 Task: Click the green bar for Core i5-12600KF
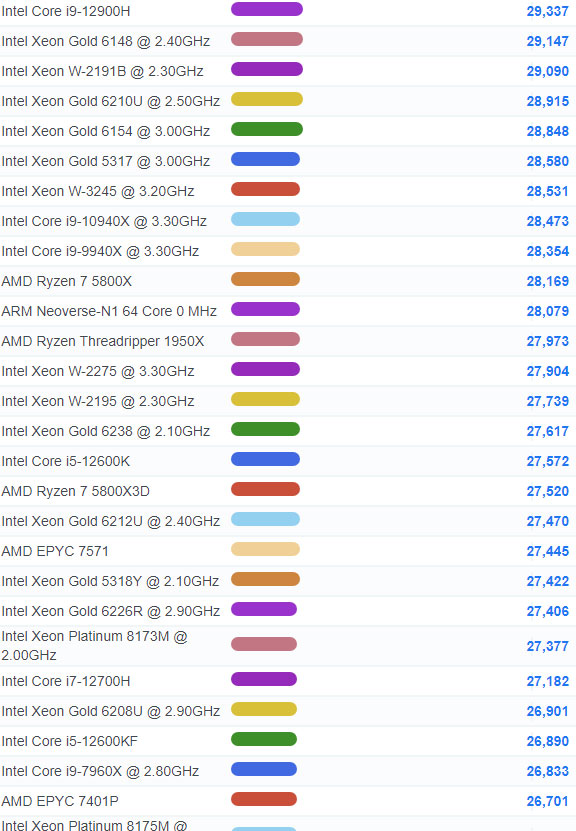(263, 739)
